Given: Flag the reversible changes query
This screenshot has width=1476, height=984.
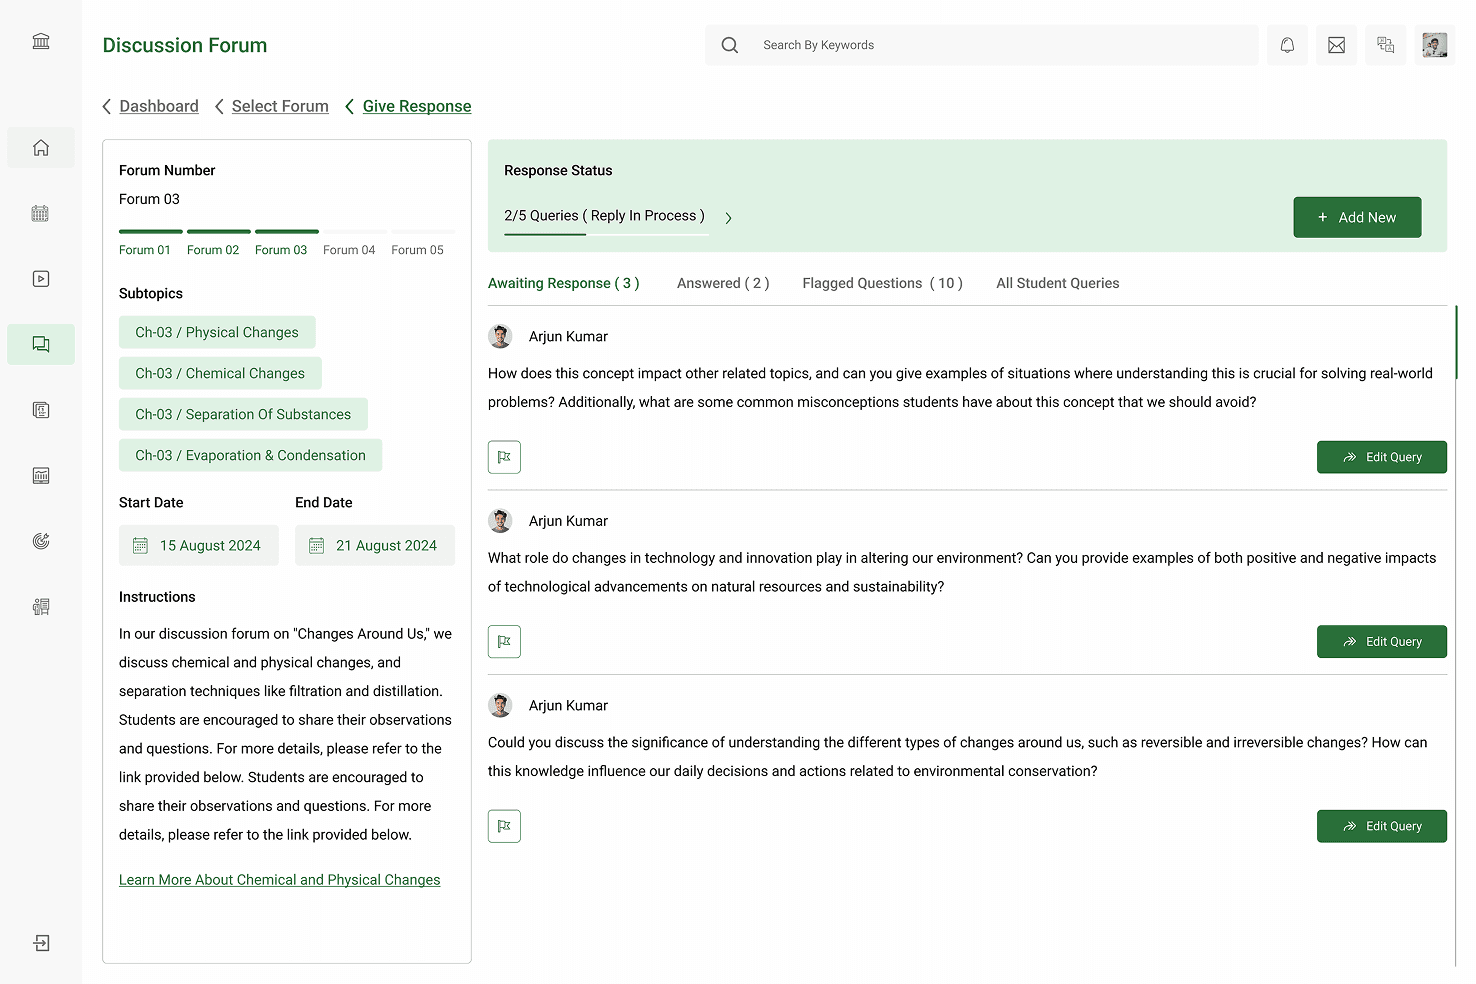Looking at the screenshot, I should pyautogui.click(x=504, y=826).
